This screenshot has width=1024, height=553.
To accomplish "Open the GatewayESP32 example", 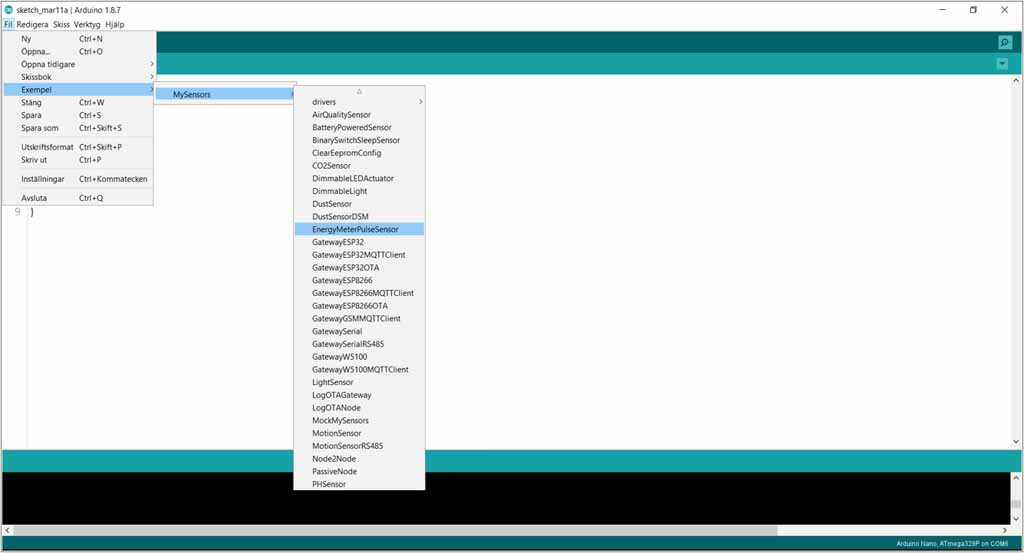I will point(359,242).
